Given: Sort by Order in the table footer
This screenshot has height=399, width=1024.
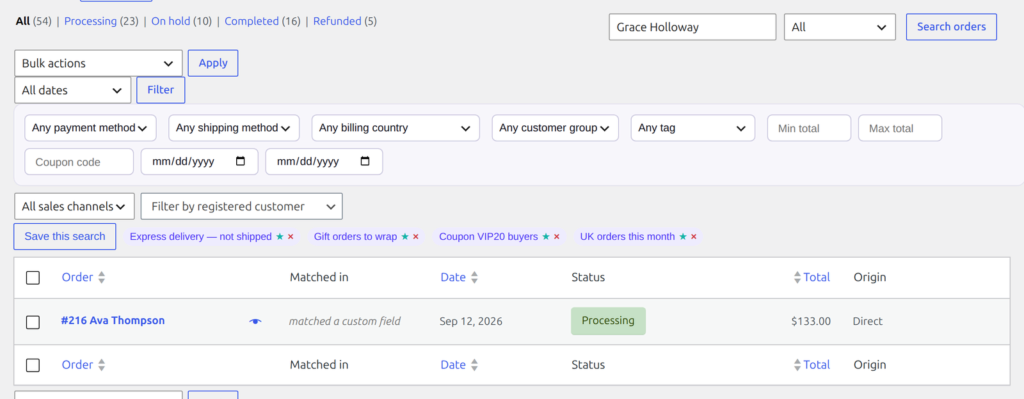Looking at the screenshot, I should point(83,364).
